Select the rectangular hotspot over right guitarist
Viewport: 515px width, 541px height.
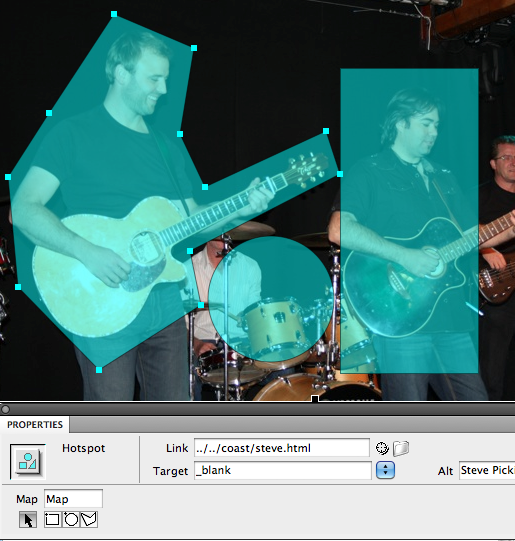click(x=409, y=221)
